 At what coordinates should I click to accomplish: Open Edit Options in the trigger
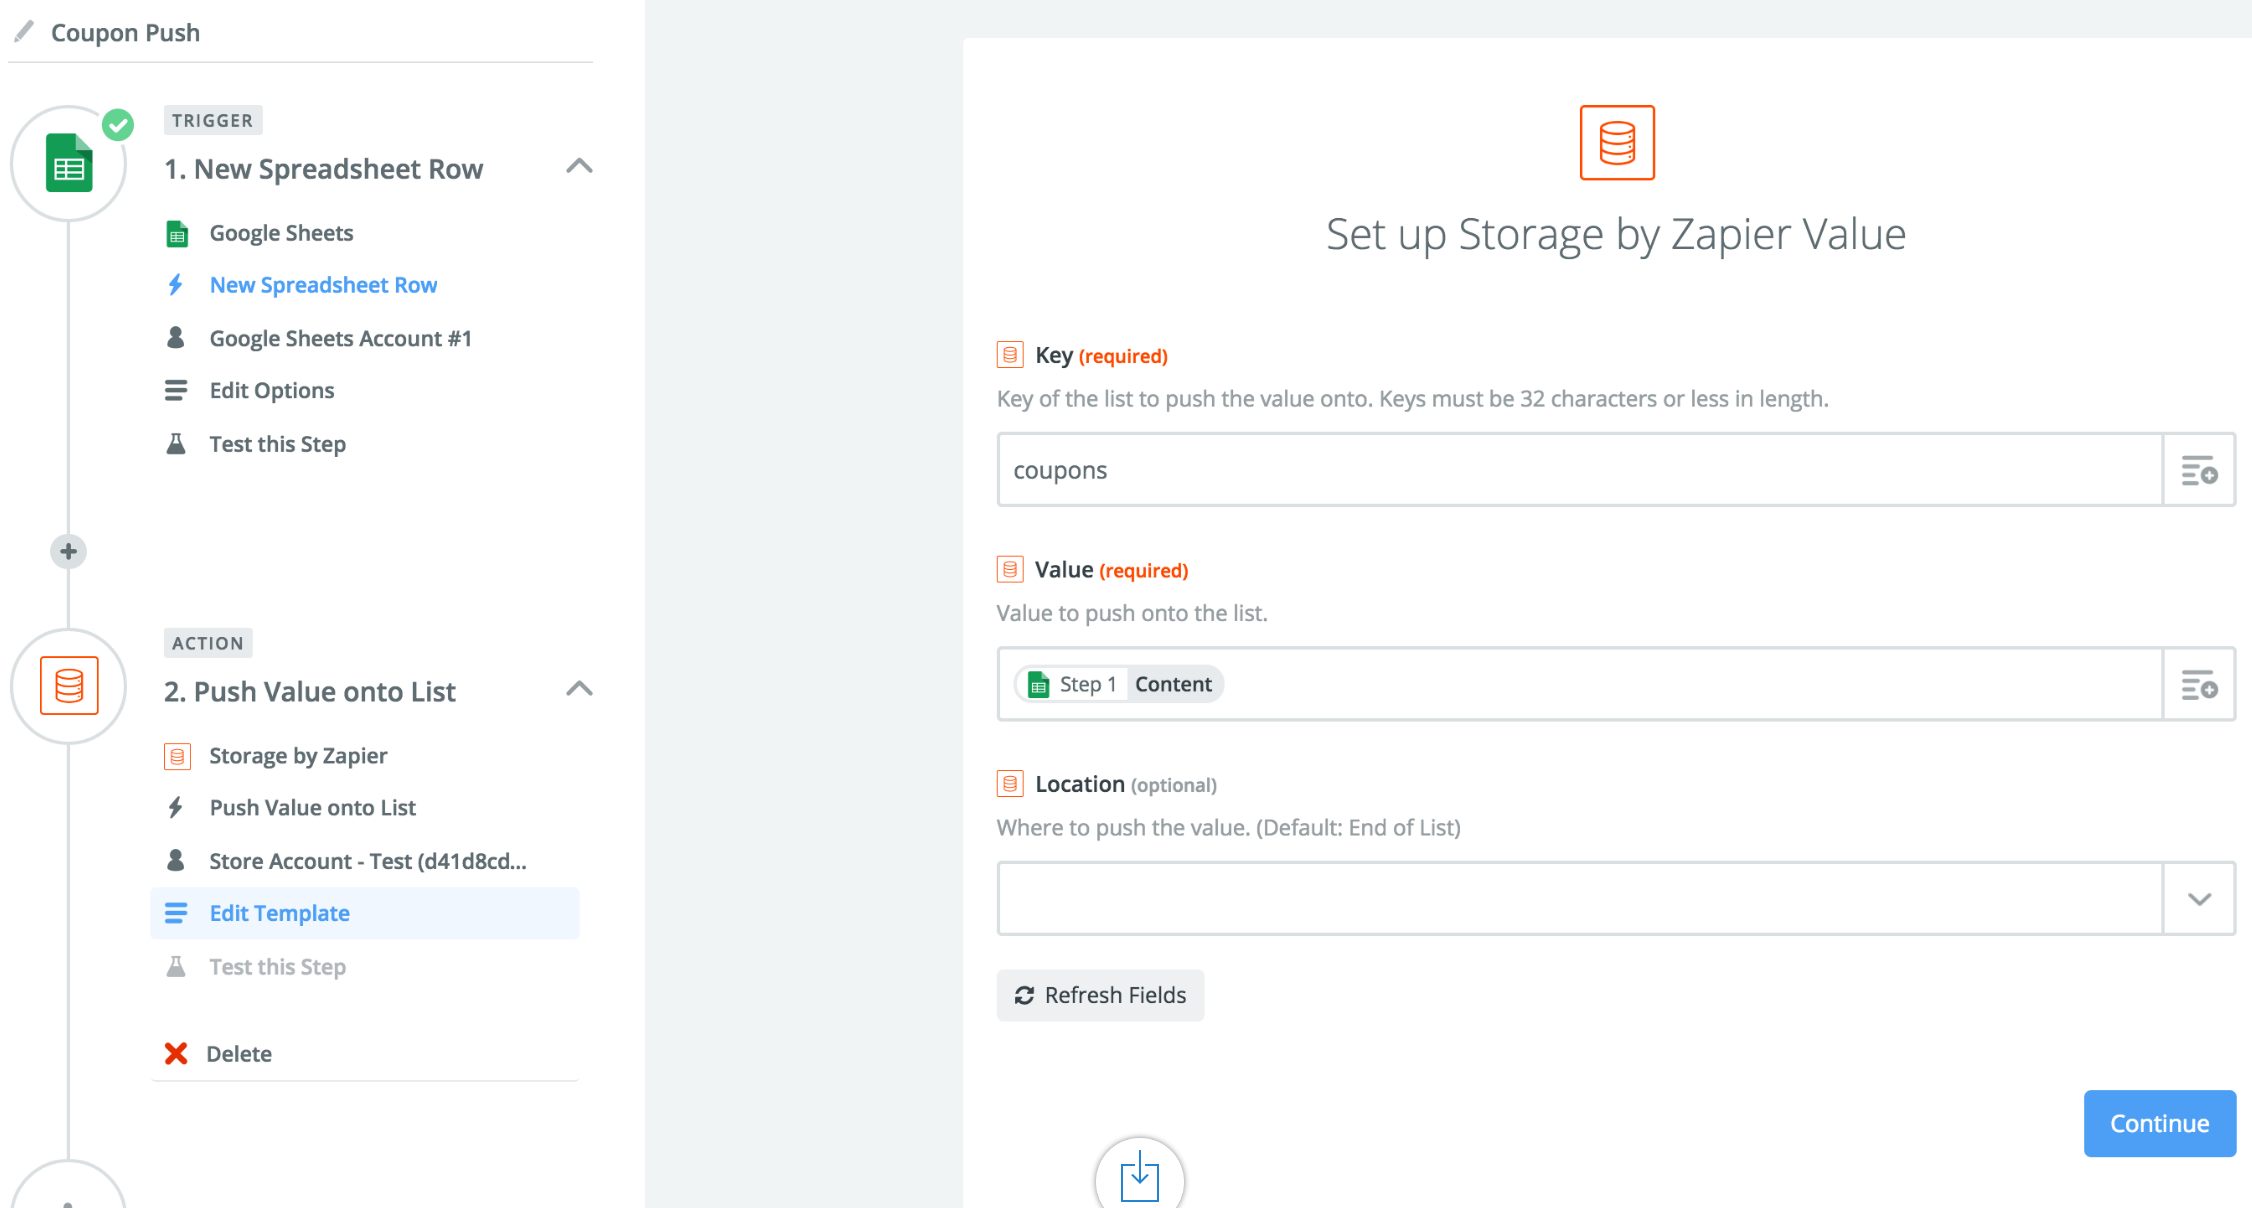tap(272, 390)
